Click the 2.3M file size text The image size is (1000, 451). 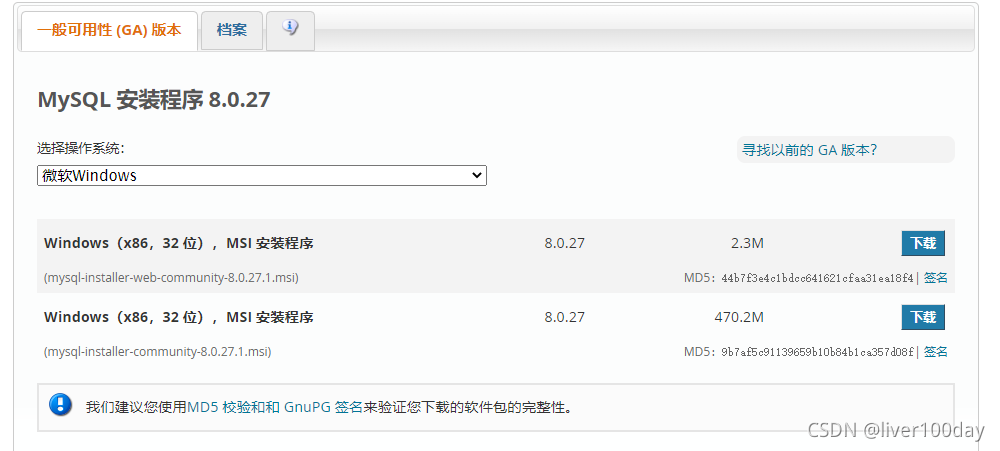747,243
